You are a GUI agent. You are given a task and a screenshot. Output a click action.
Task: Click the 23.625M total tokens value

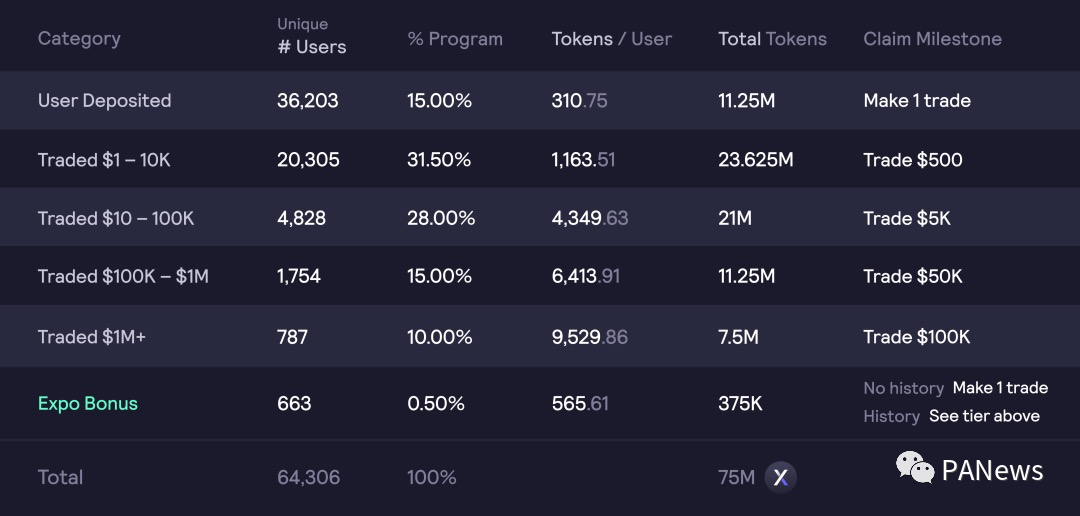click(x=756, y=160)
